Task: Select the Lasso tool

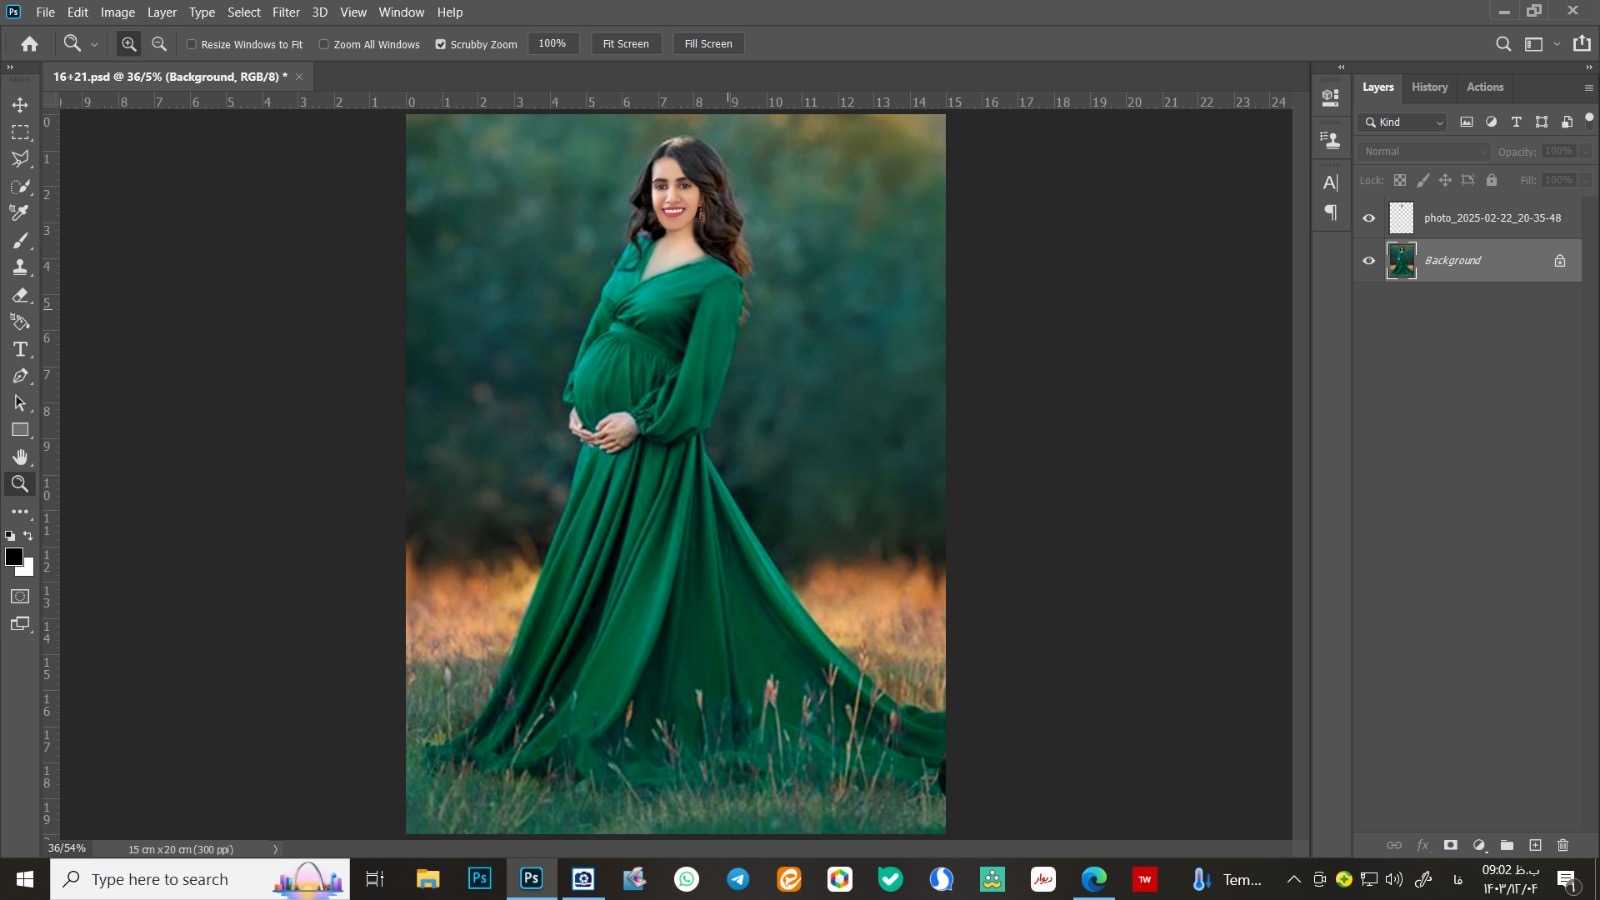Action: tap(20, 159)
